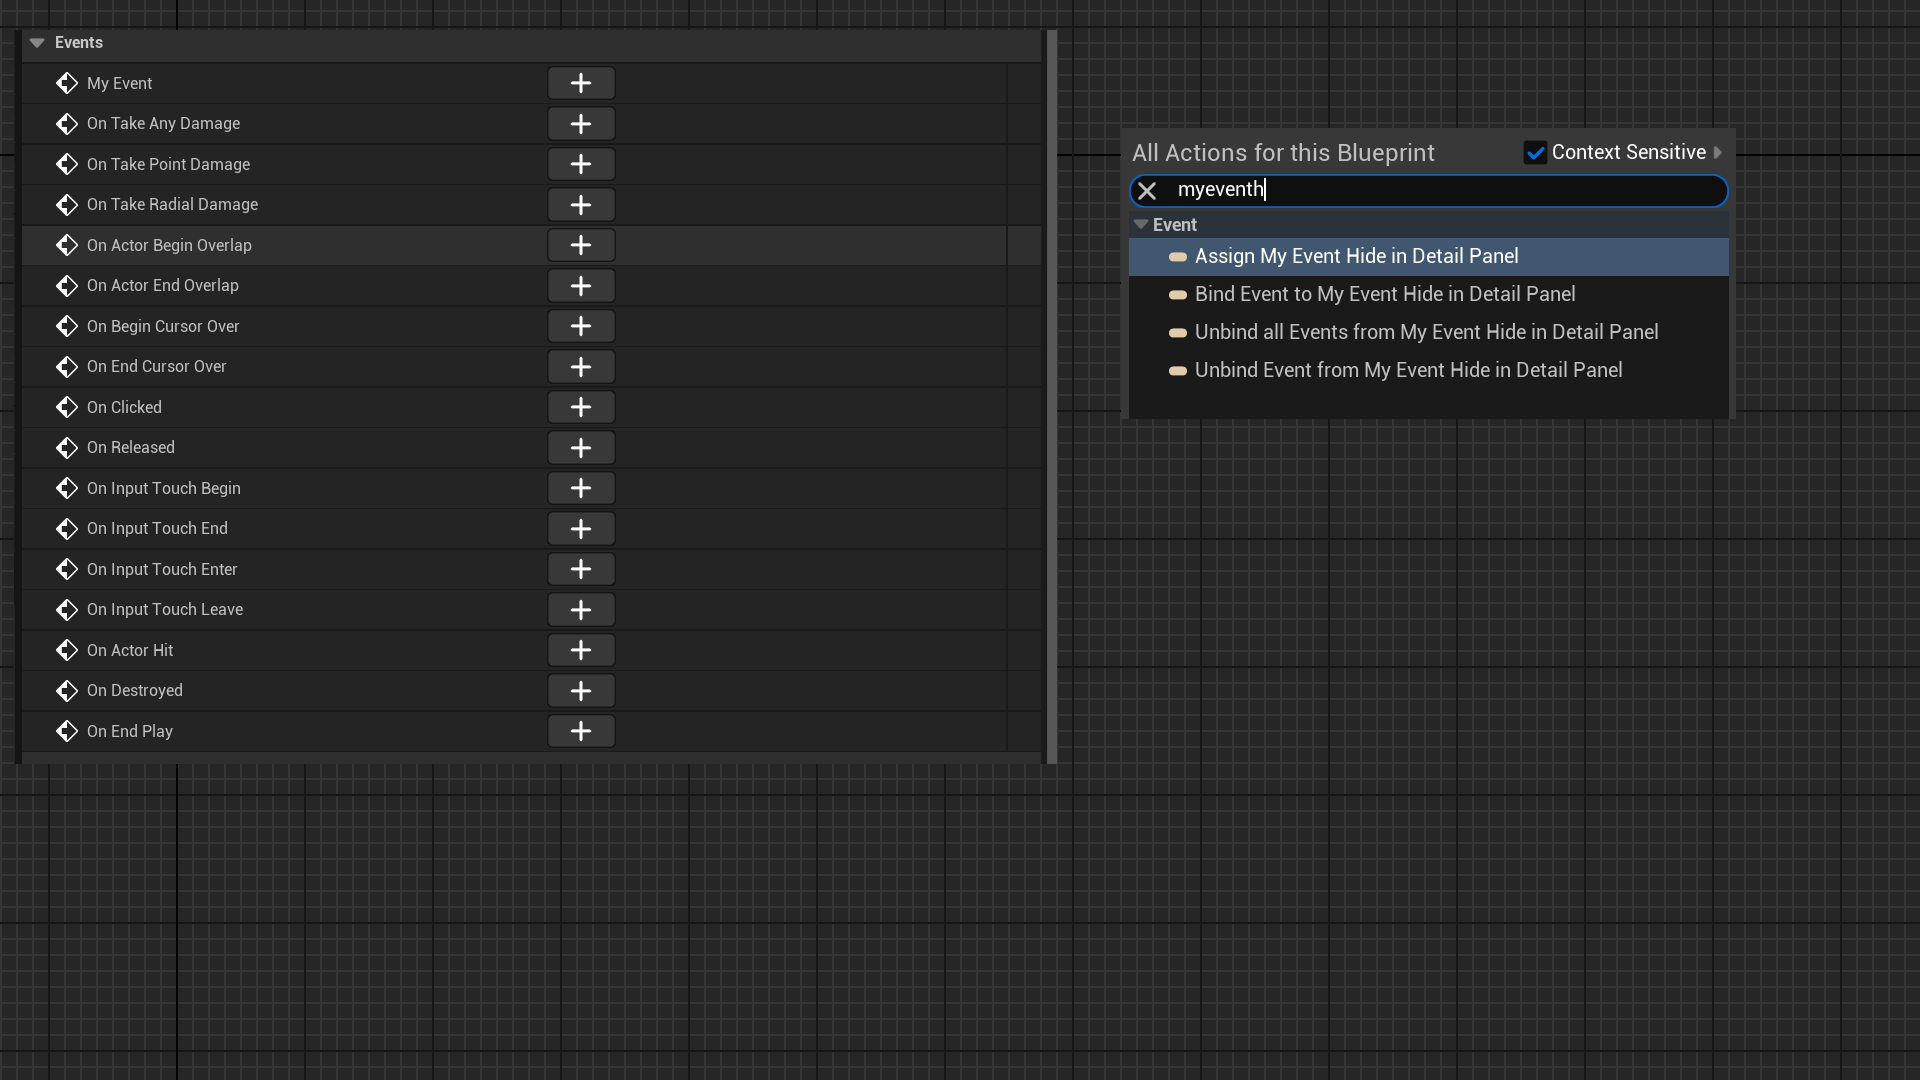Expand arrow next to Context Sensitive
The image size is (1920, 1080).
[x=1718, y=153]
